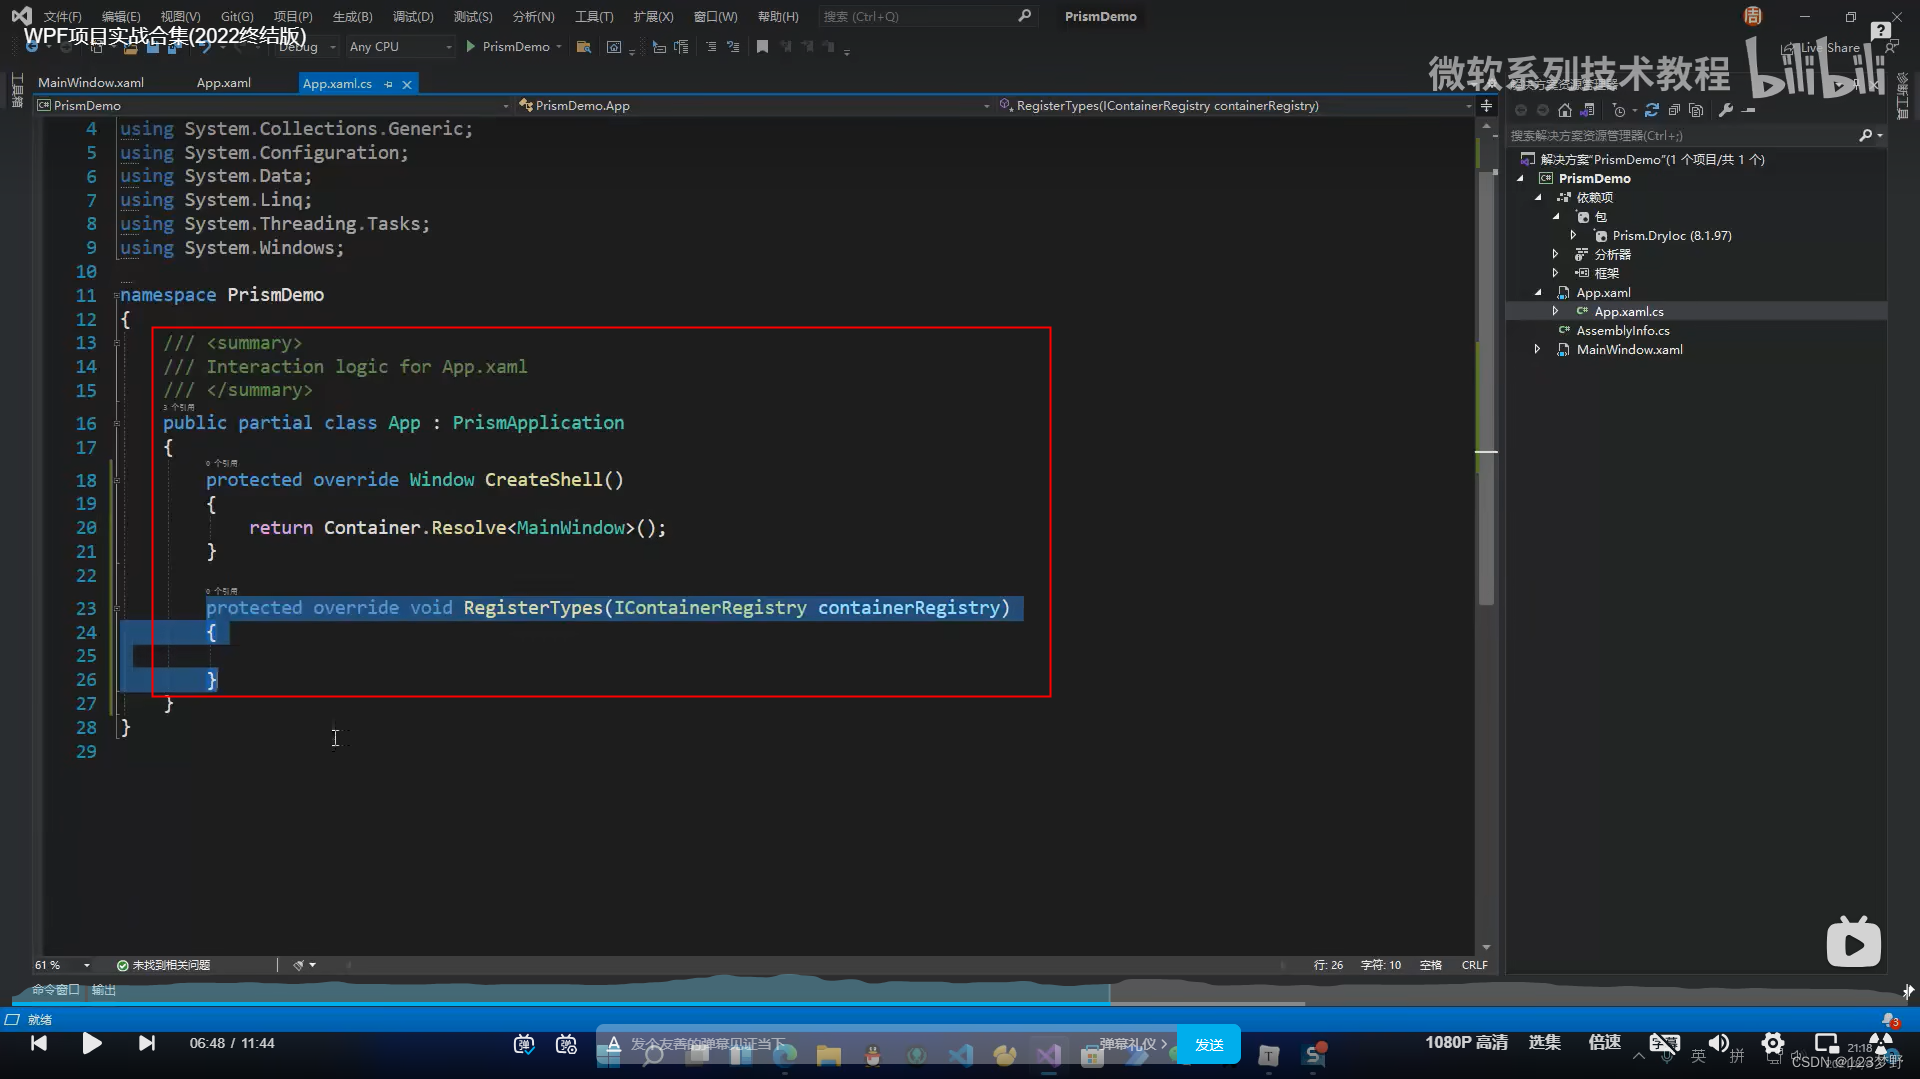Select AssemblyInfo.cs in Solution Explorer

point(1622,330)
